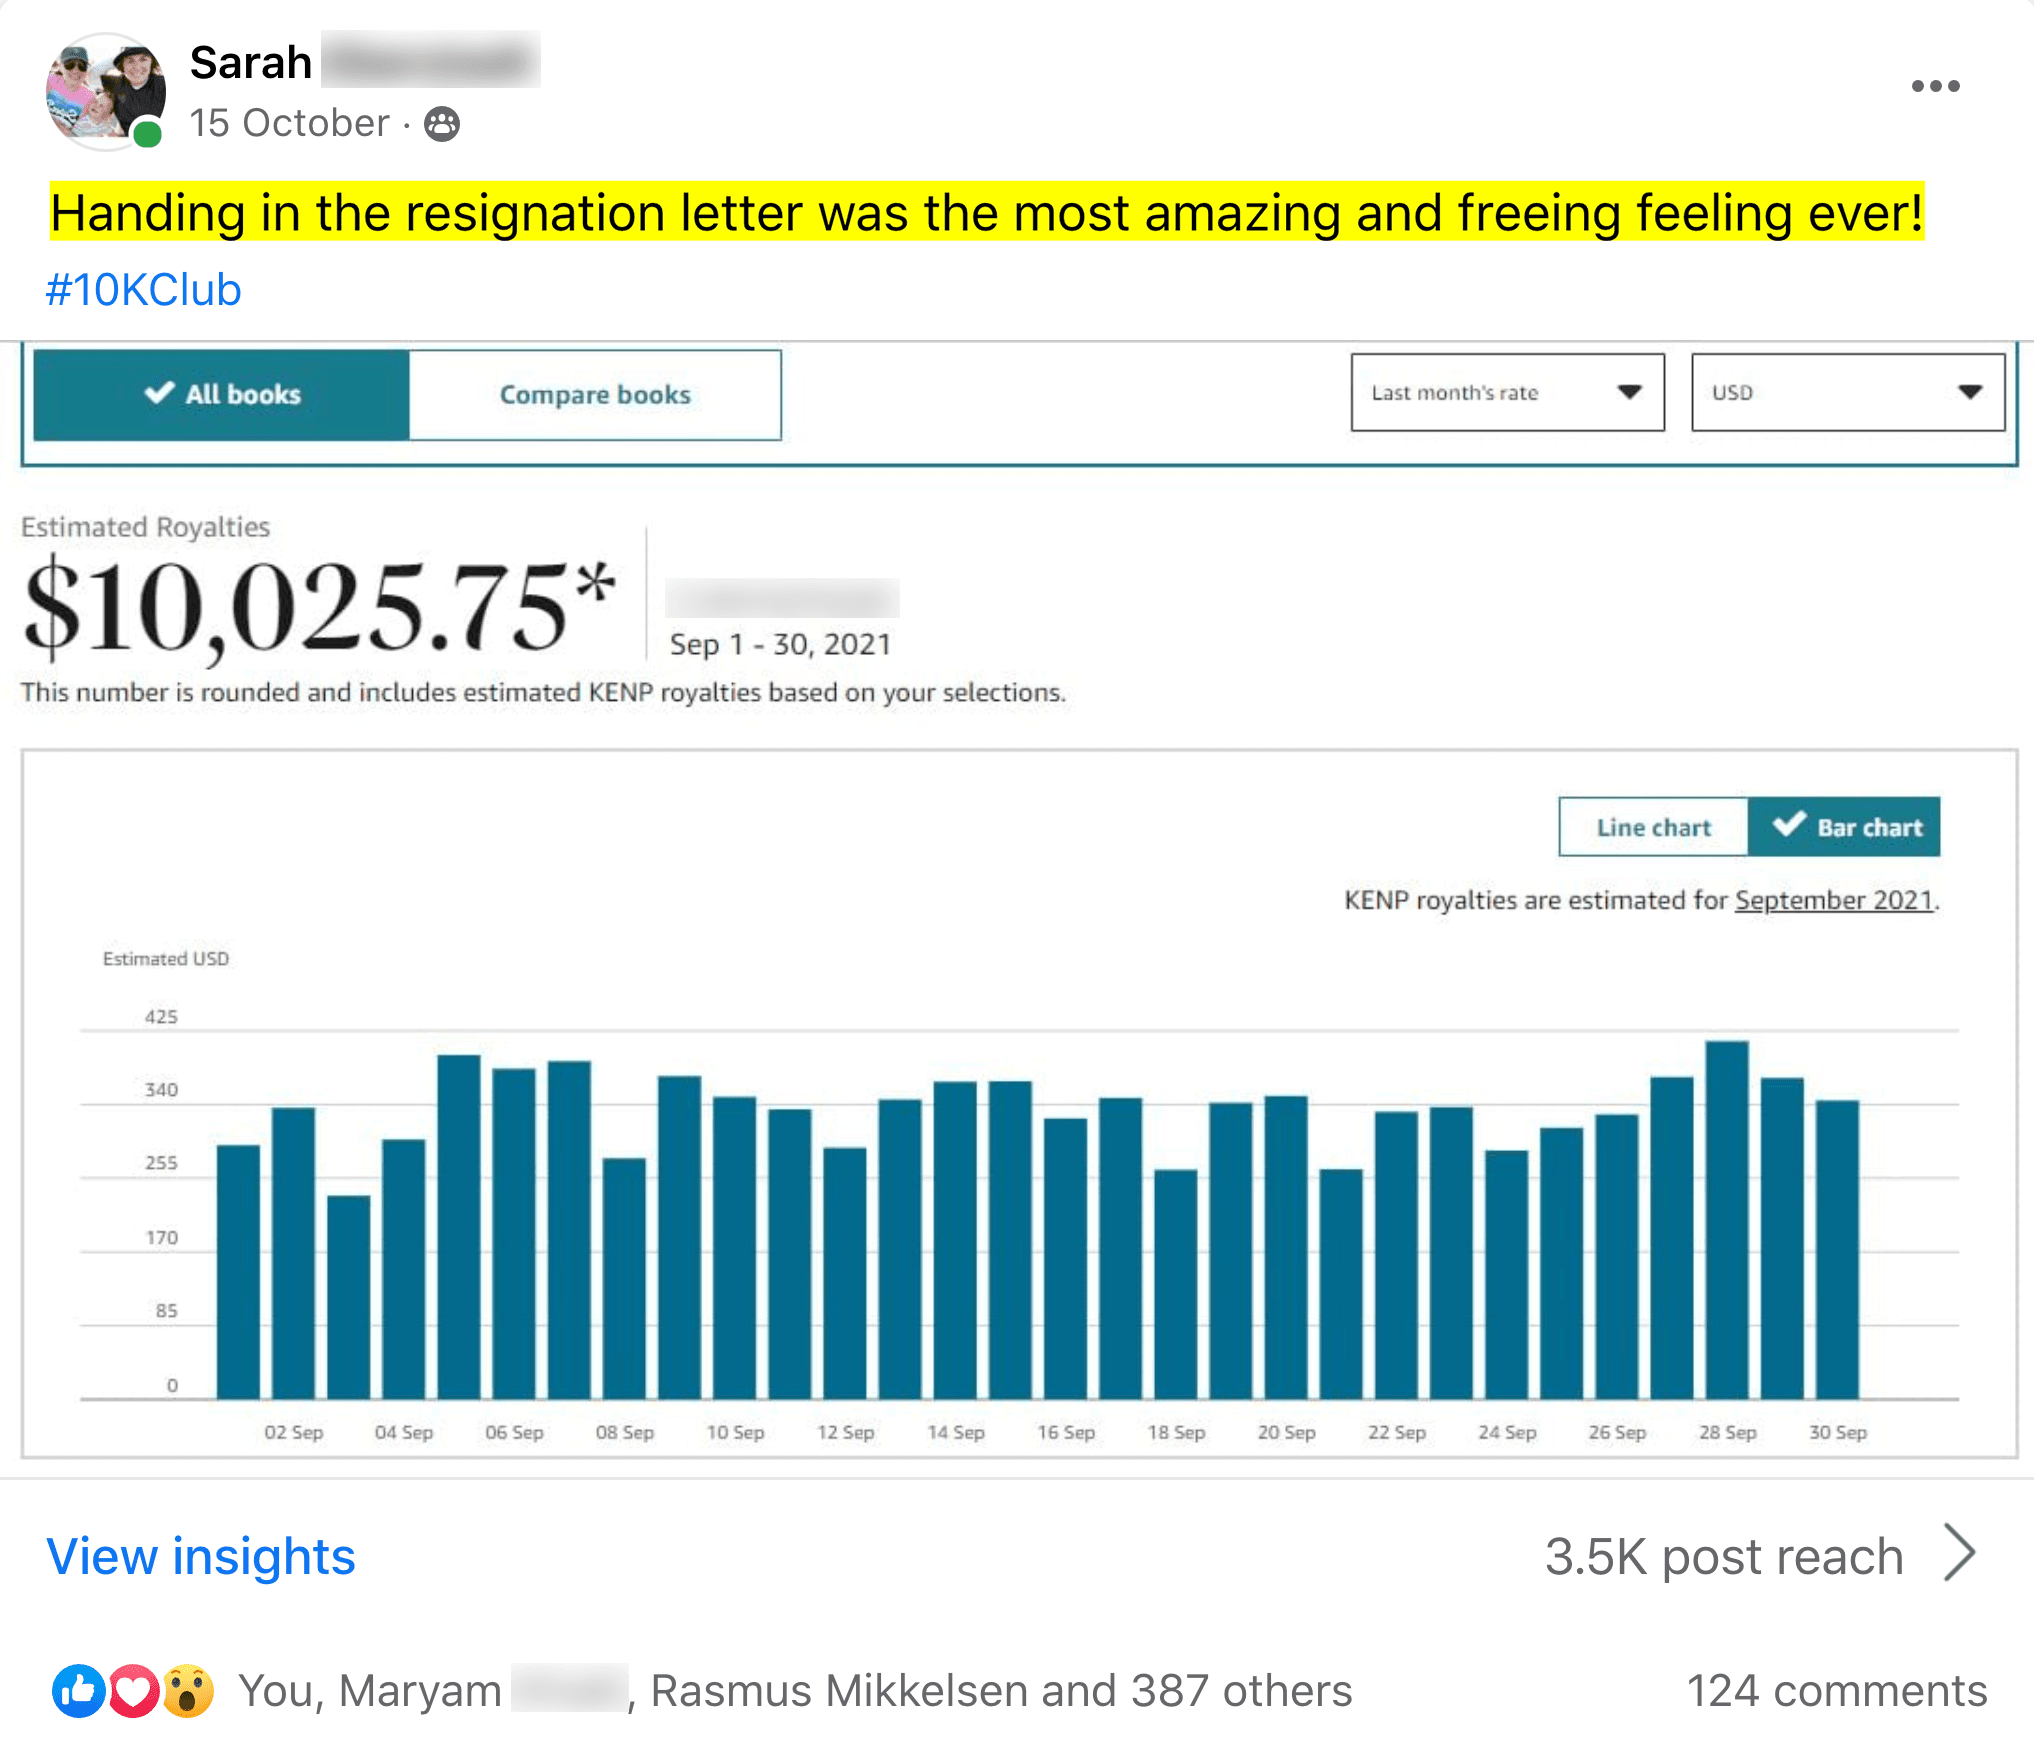The image size is (2034, 1752).
Task: Switch chart to Line chart
Action: click(x=1653, y=827)
